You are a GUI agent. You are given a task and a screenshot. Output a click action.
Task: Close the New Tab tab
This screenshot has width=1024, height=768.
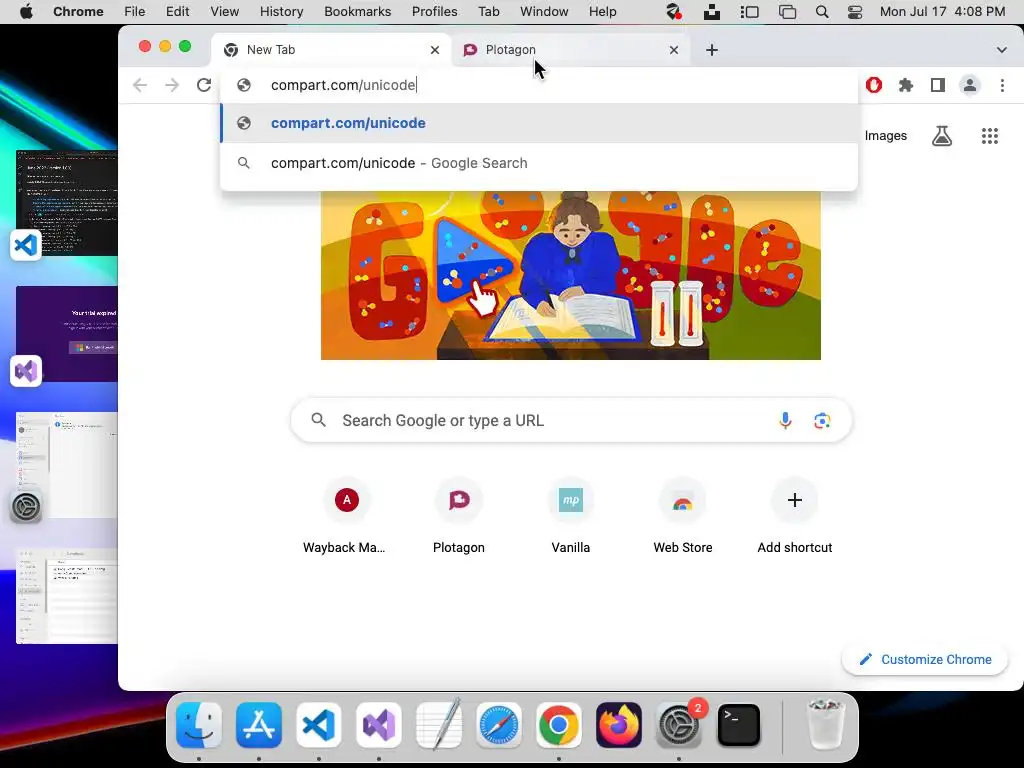[435, 50]
